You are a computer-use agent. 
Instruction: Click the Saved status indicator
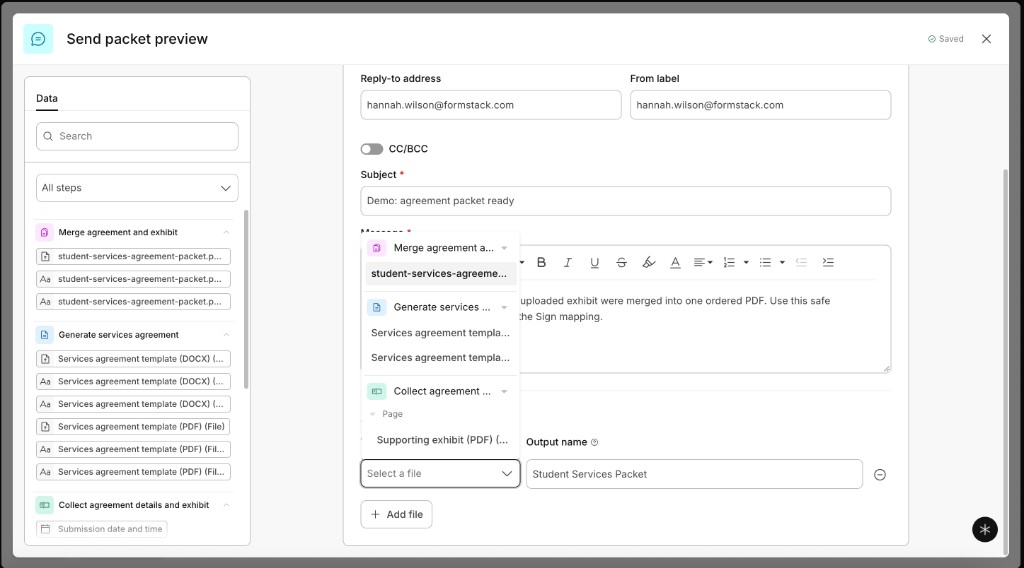click(x=946, y=39)
